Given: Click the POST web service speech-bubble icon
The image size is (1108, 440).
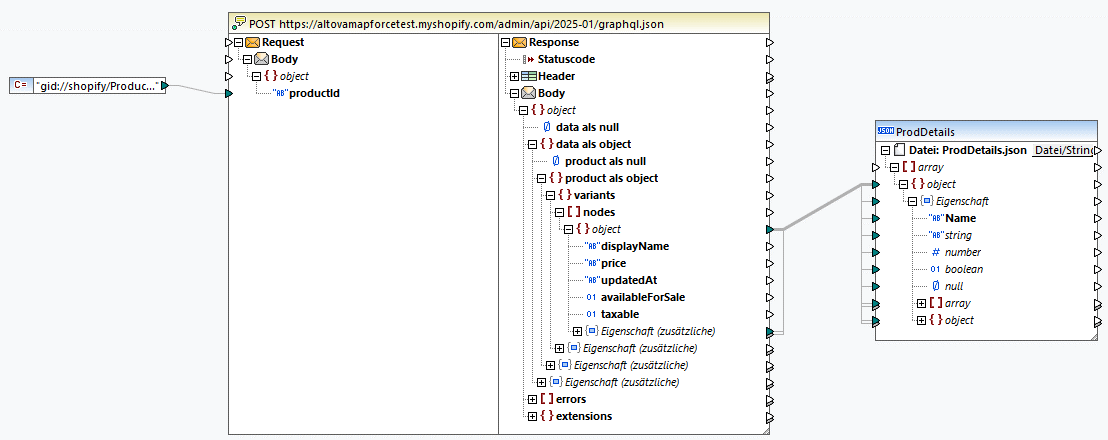Looking at the screenshot, I should (238, 23).
